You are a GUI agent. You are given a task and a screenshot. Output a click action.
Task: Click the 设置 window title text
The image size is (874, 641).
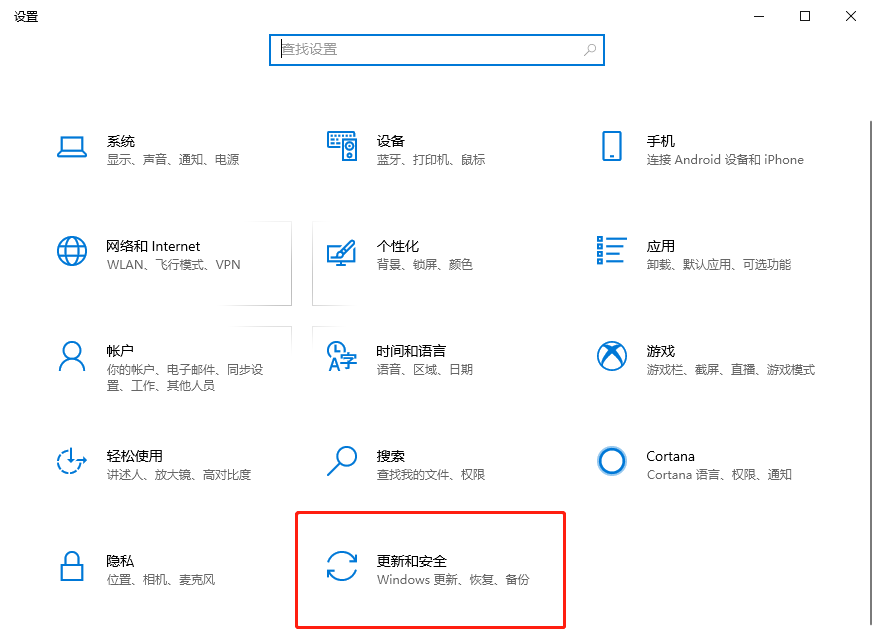(x=26, y=16)
